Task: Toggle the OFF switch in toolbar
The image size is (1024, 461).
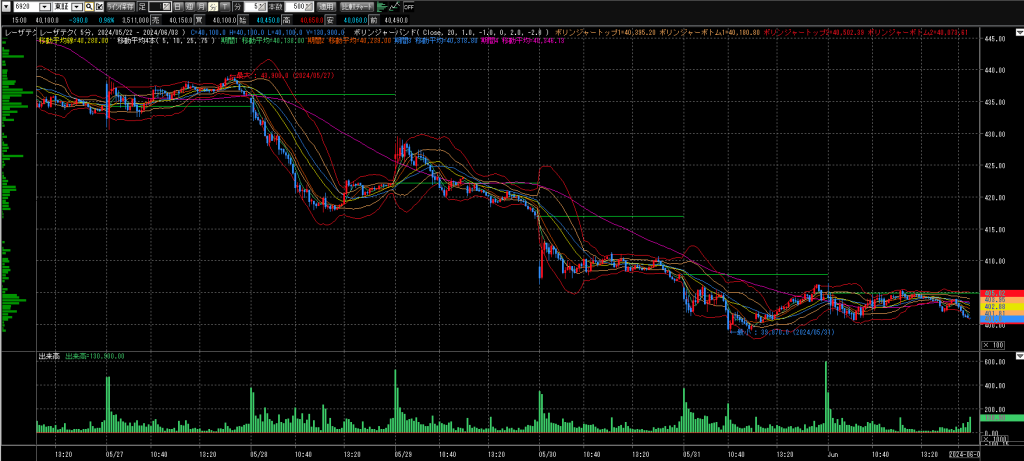Action: (x=410, y=6)
